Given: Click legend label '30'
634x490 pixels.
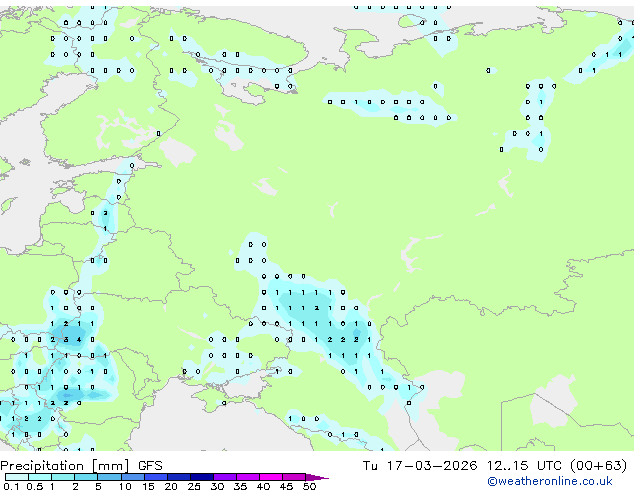Looking at the screenshot, I should (217, 486).
